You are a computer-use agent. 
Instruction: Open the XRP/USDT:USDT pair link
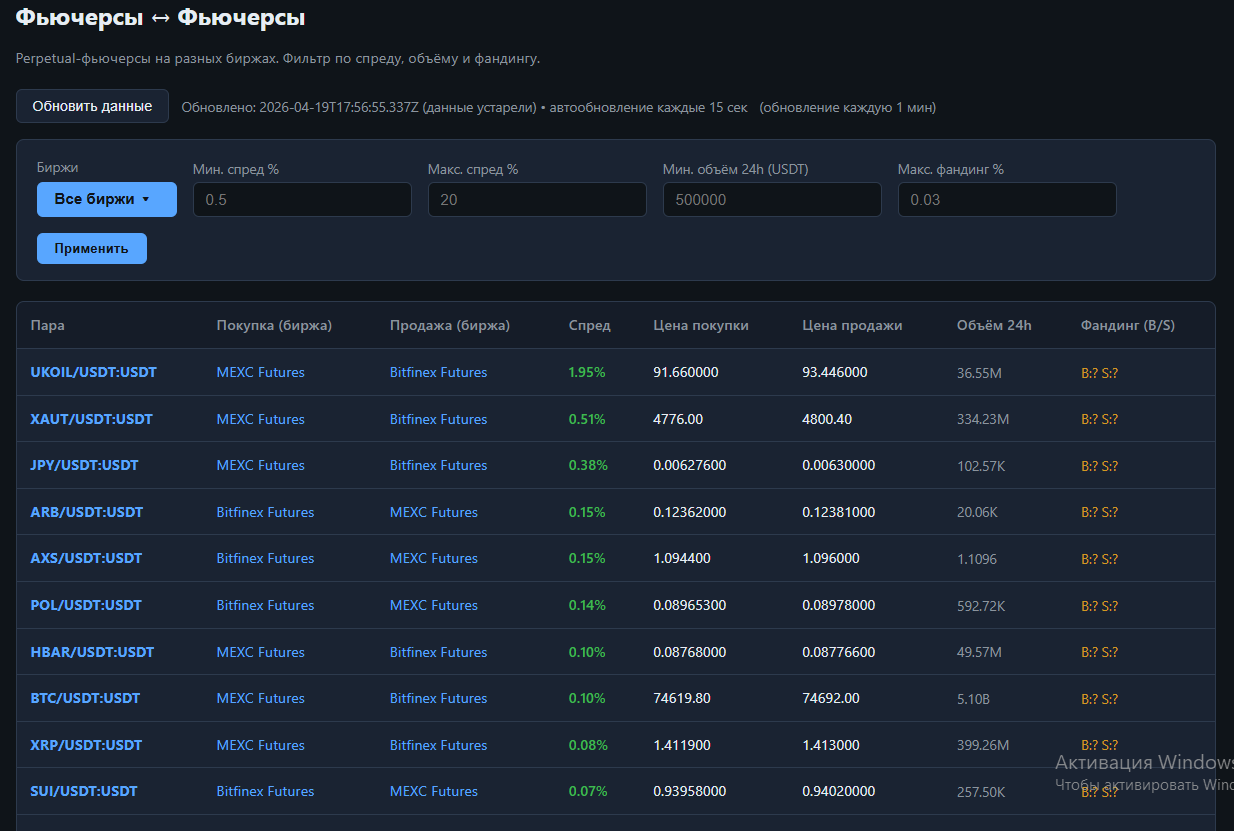tap(87, 745)
